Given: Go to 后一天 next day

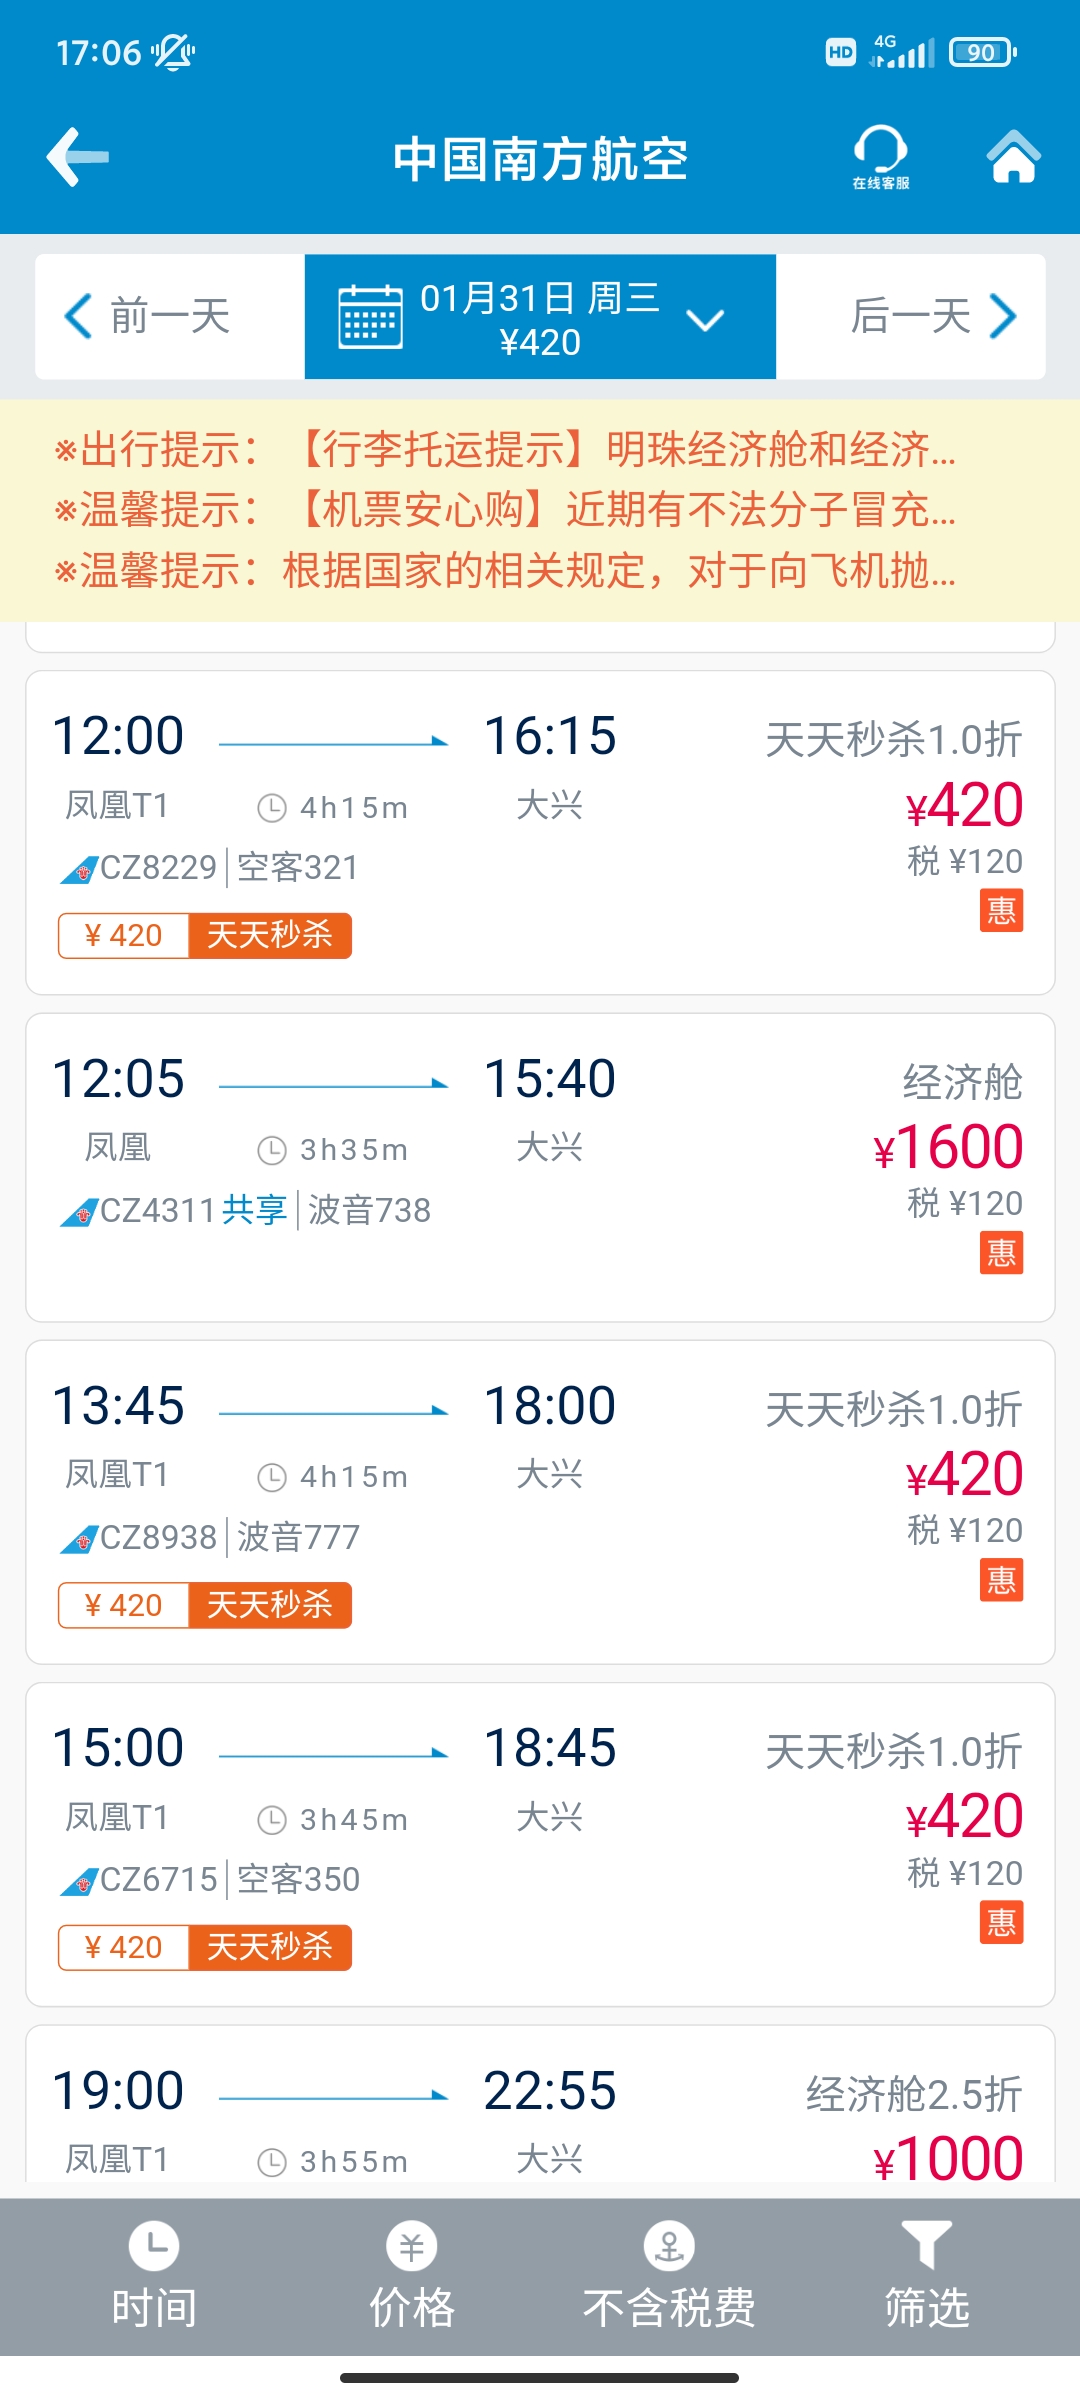Looking at the screenshot, I should (933, 316).
